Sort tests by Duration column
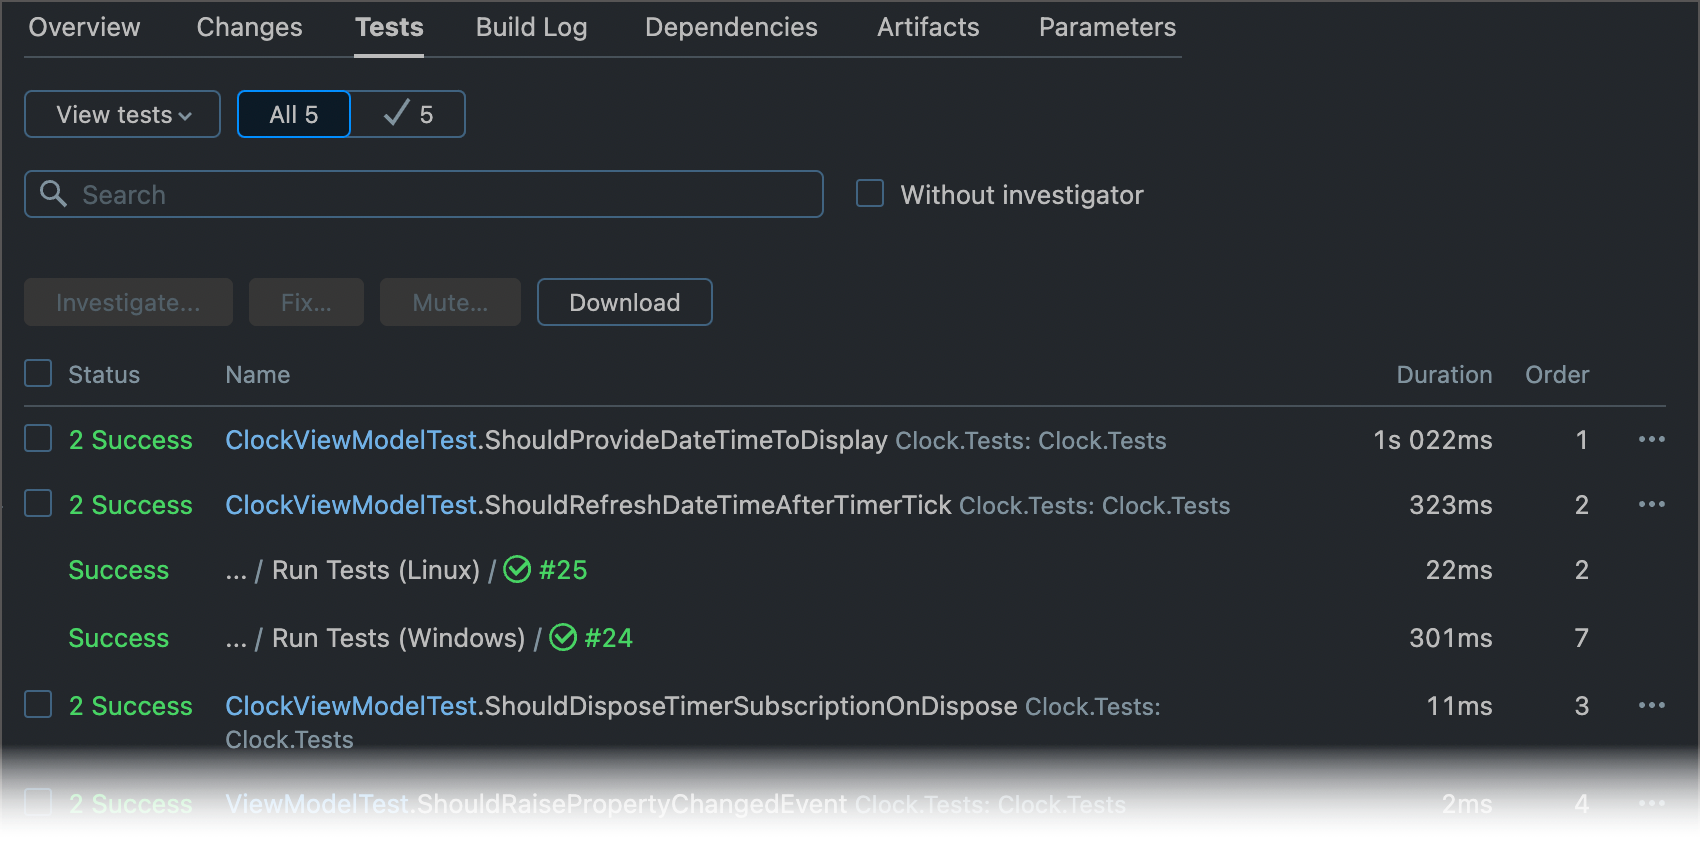This screenshot has width=1700, height=844. (1443, 375)
